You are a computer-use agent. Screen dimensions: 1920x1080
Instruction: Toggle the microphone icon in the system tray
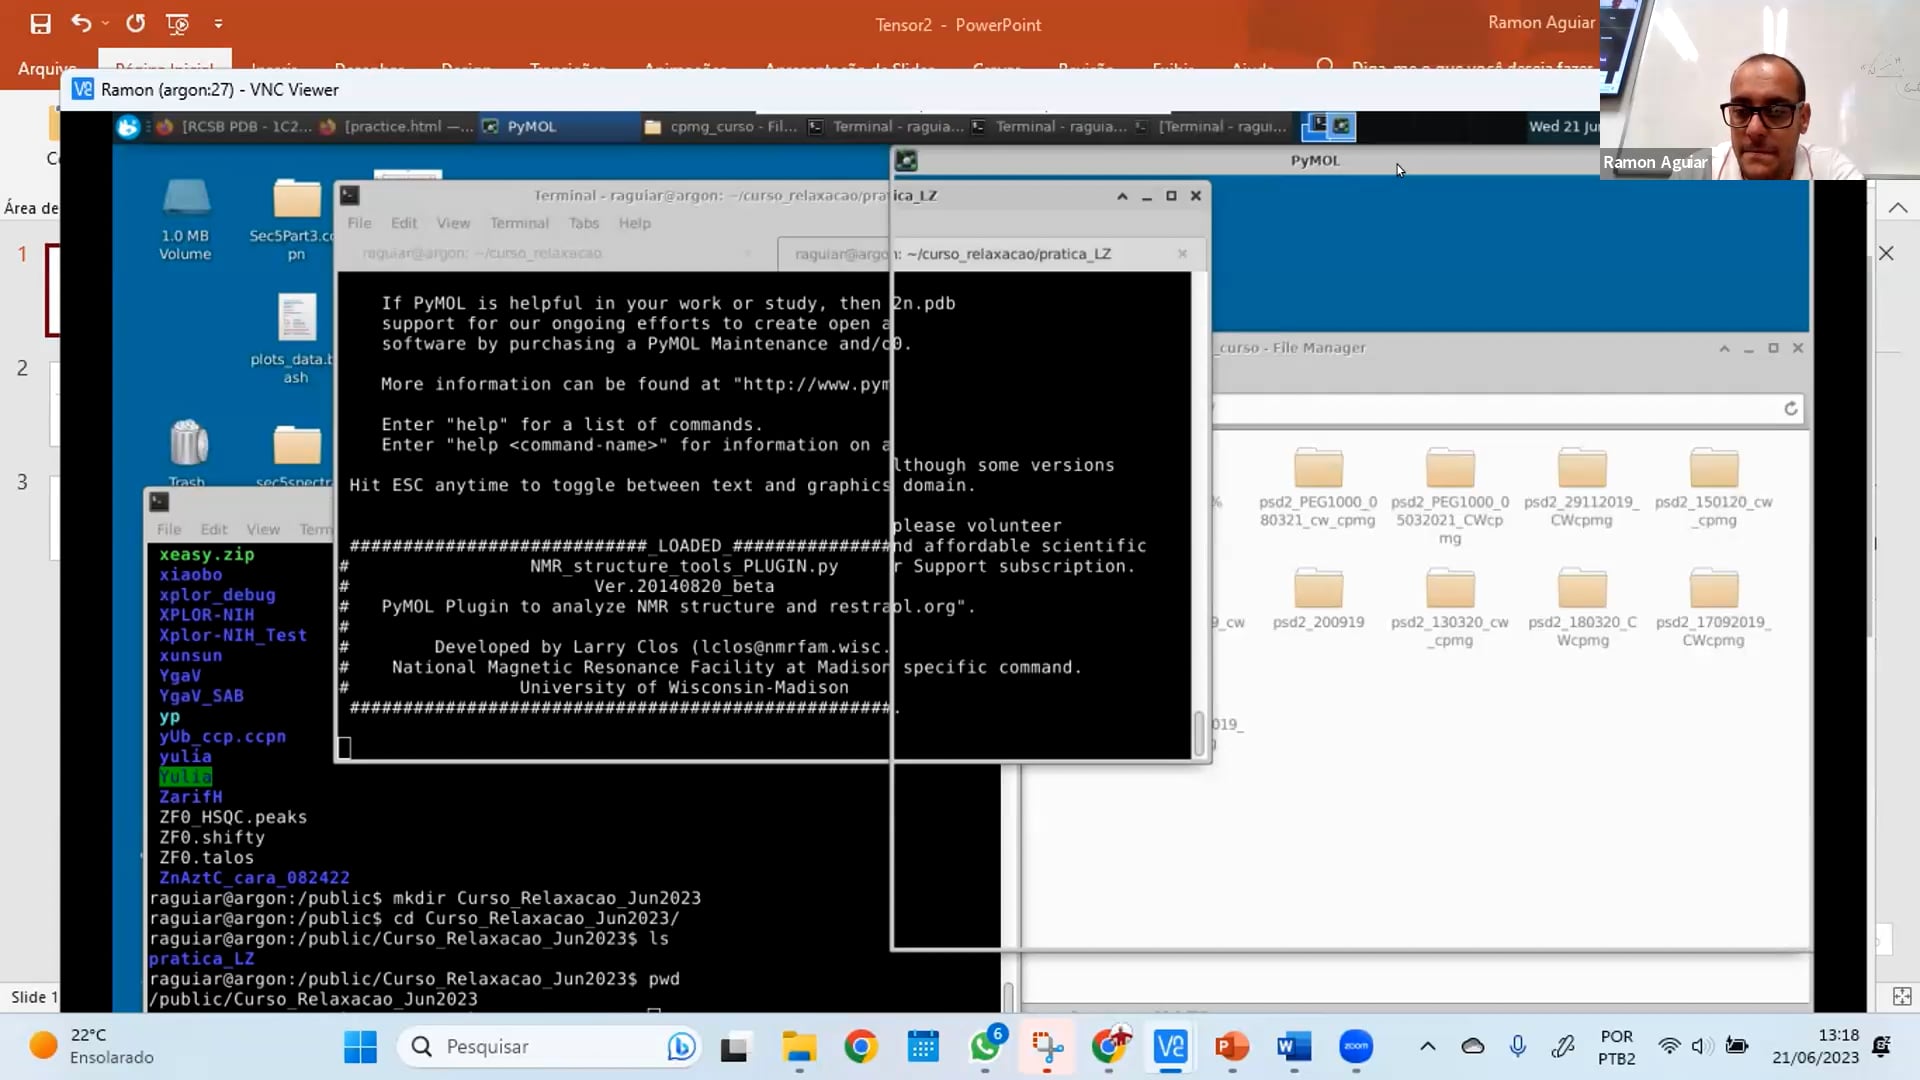pos(1517,1046)
